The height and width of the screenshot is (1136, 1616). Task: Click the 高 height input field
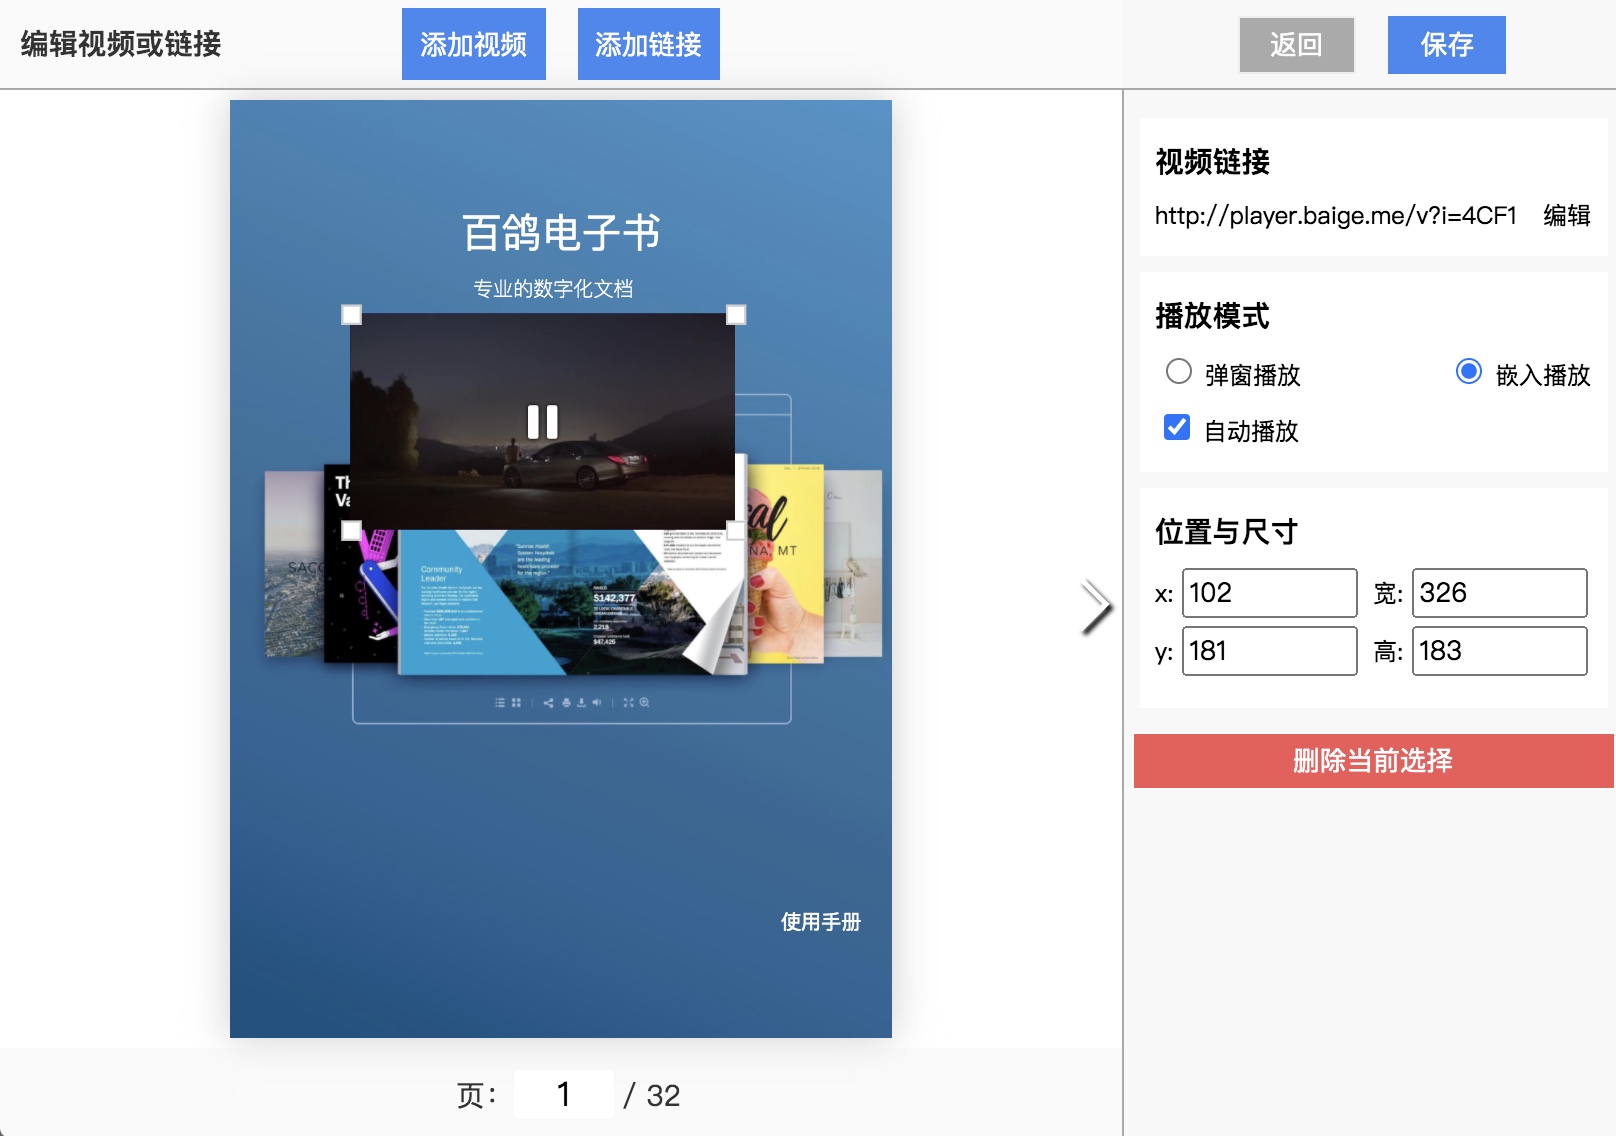(1498, 651)
